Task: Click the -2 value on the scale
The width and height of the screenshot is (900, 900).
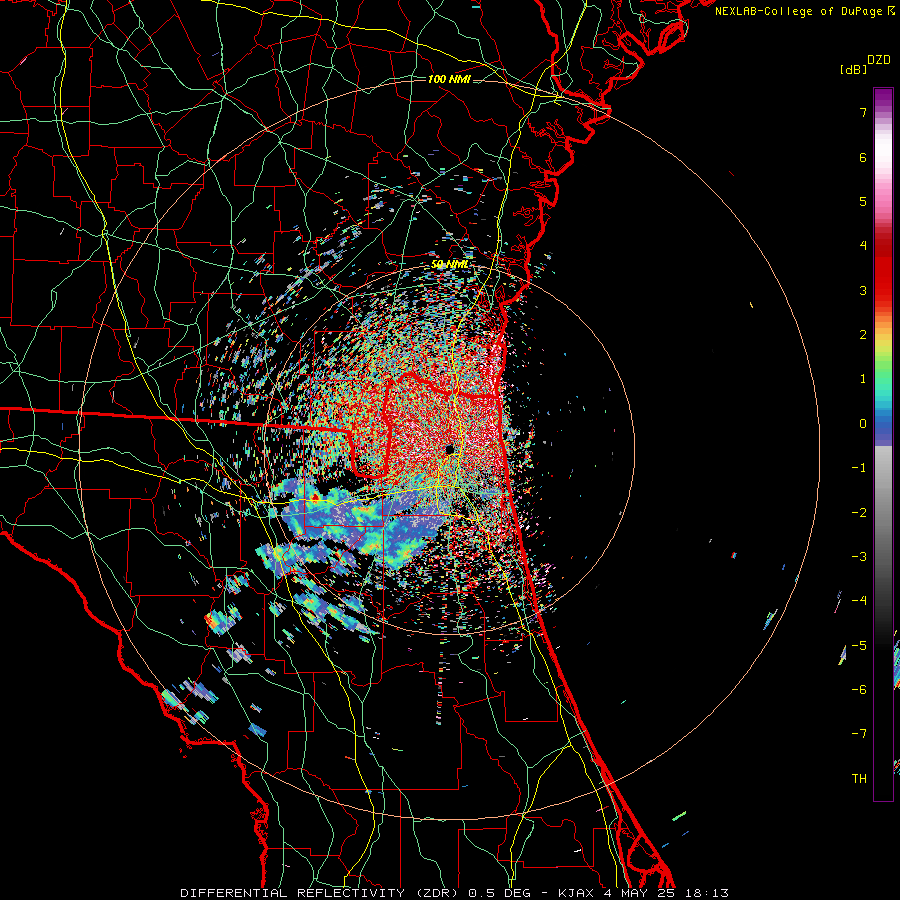Action: [859, 511]
